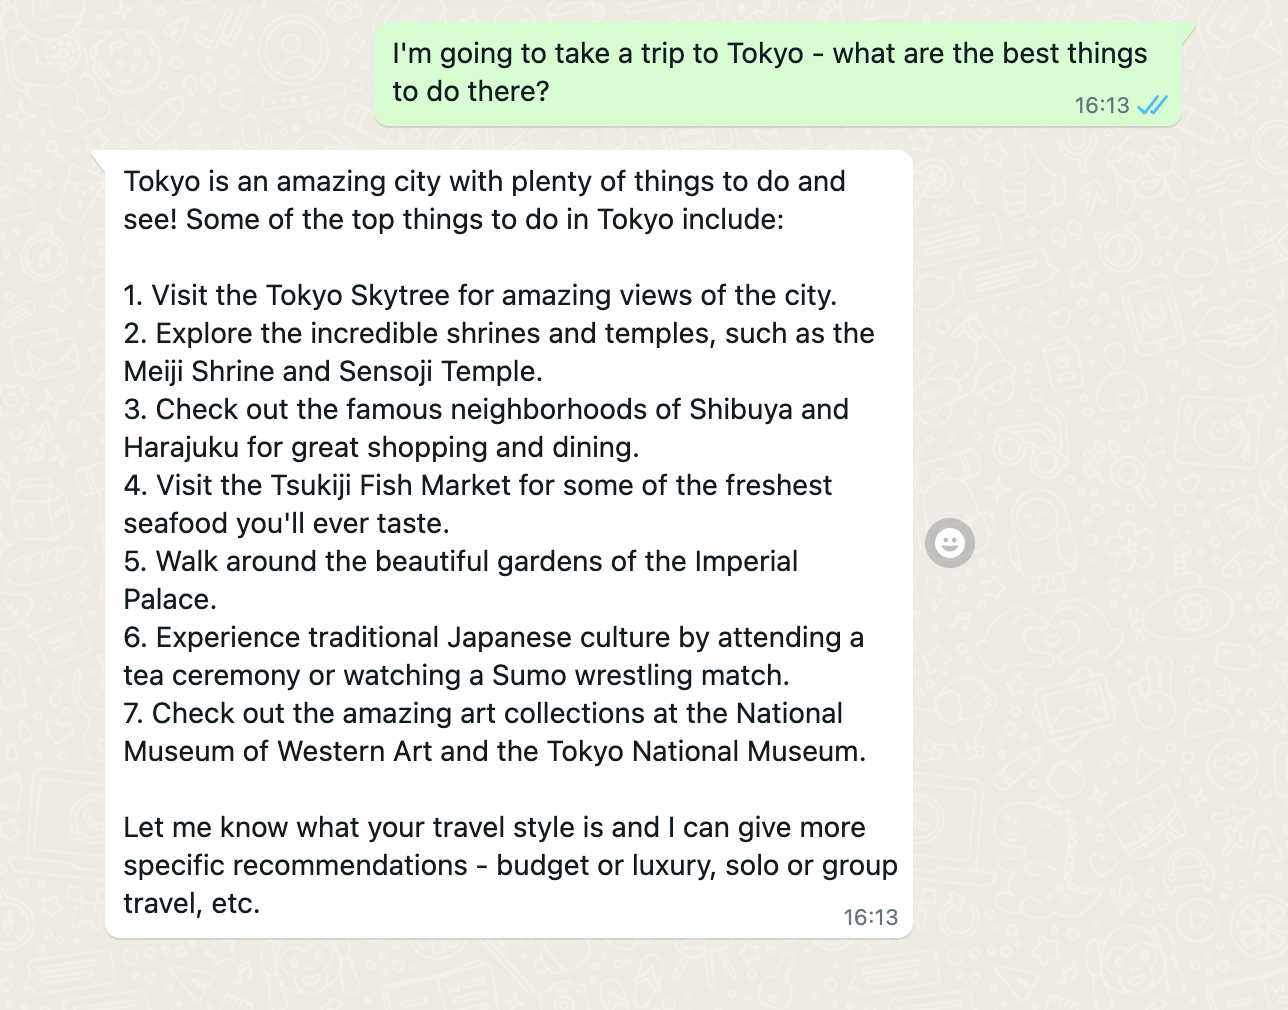Click 'to do there?' in the green message

[471, 91]
